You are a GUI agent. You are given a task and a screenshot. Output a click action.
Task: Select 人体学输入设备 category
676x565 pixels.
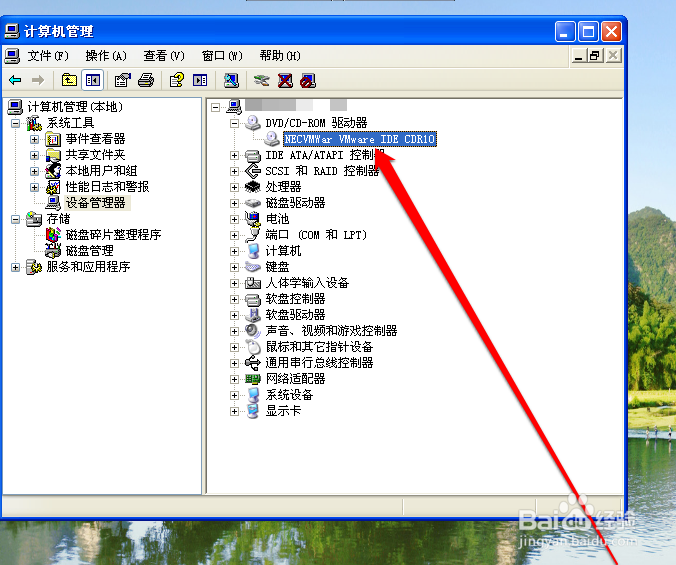point(307,283)
